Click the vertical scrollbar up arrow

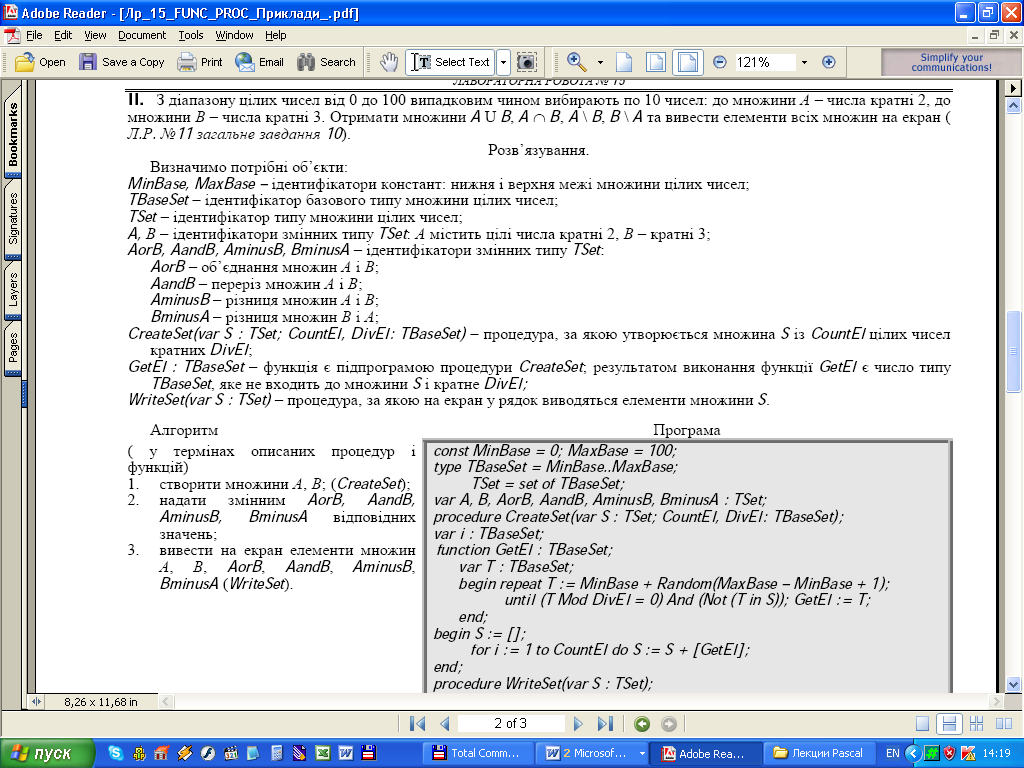pos(1014,104)
